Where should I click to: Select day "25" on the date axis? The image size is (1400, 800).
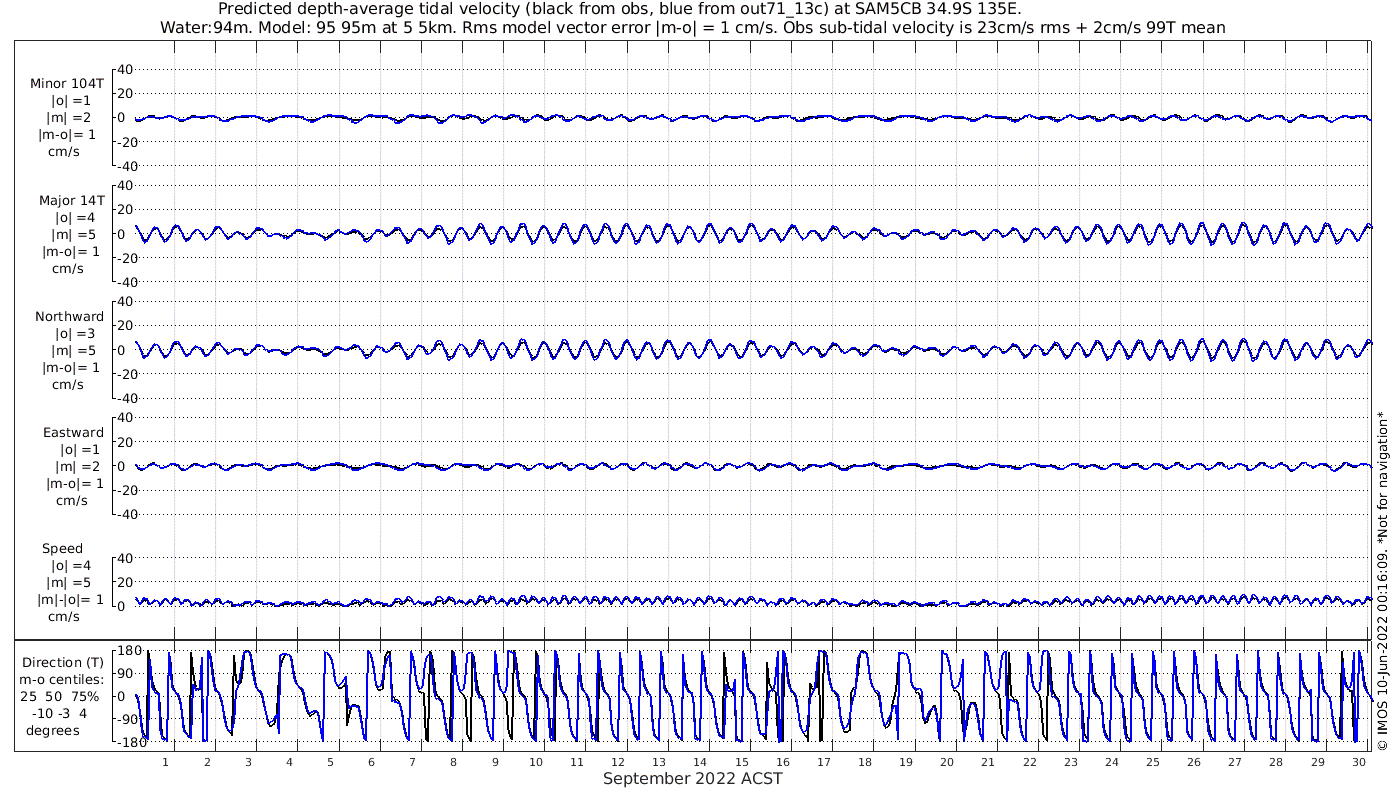coord(1153,762)
